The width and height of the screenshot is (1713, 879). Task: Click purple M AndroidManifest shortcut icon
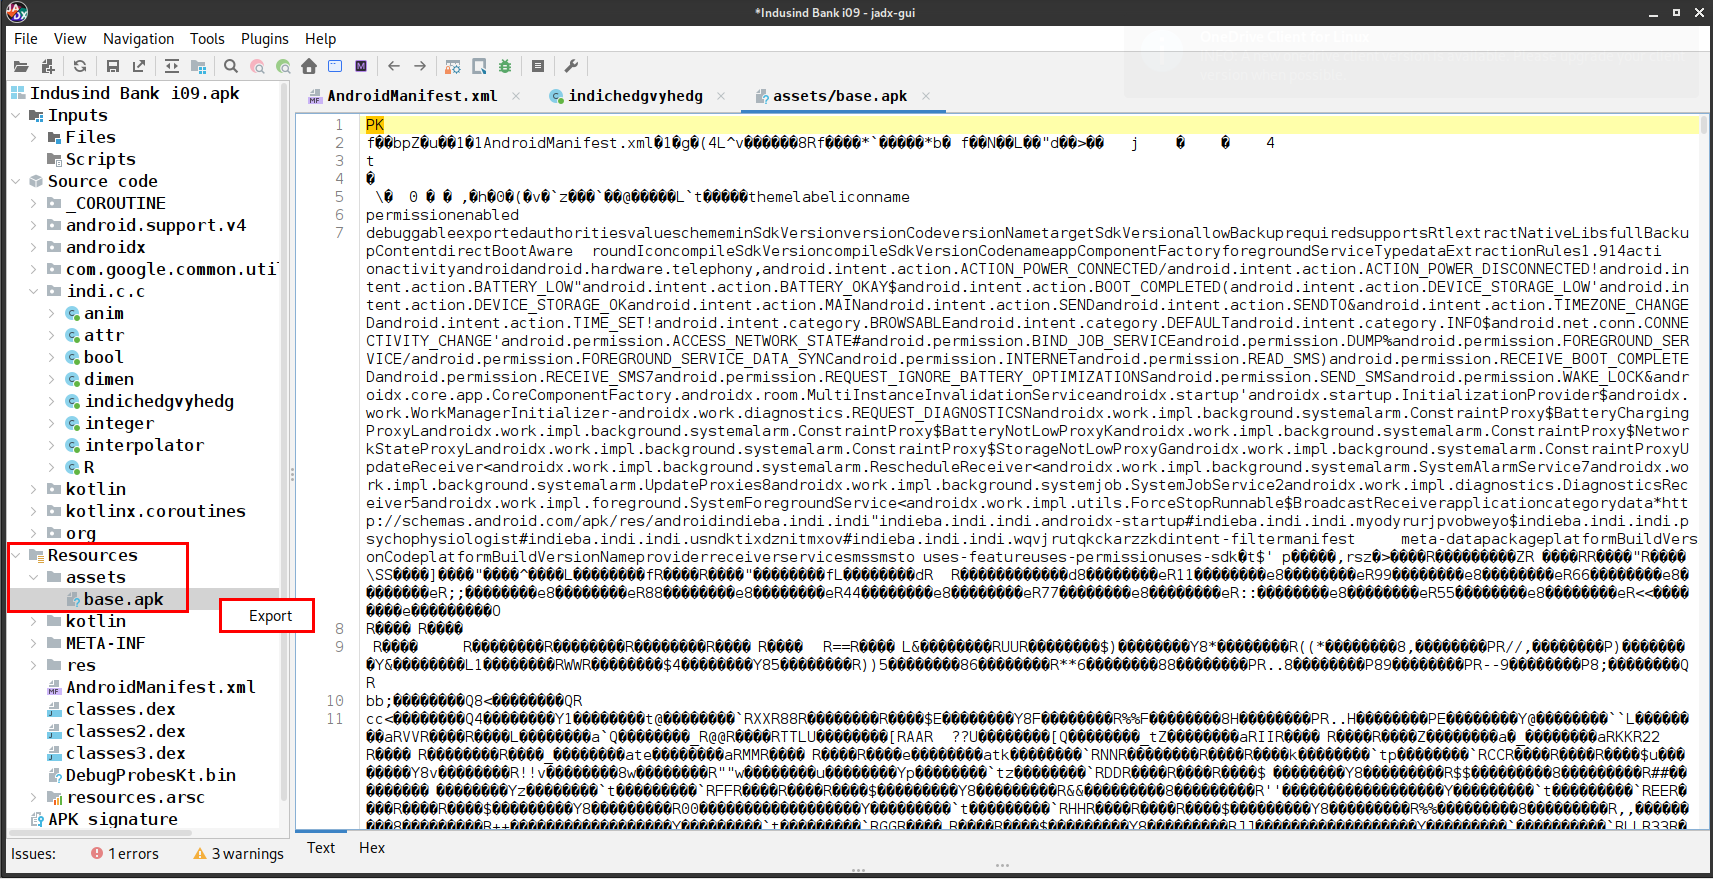click(361, 66)
